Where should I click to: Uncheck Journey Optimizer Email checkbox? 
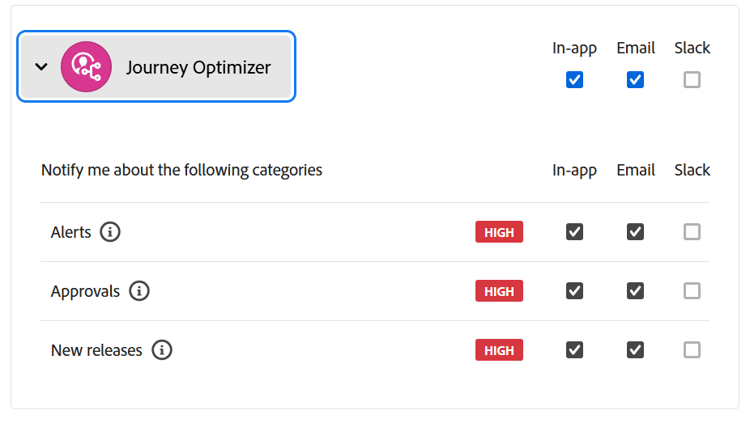click(635, 80)
